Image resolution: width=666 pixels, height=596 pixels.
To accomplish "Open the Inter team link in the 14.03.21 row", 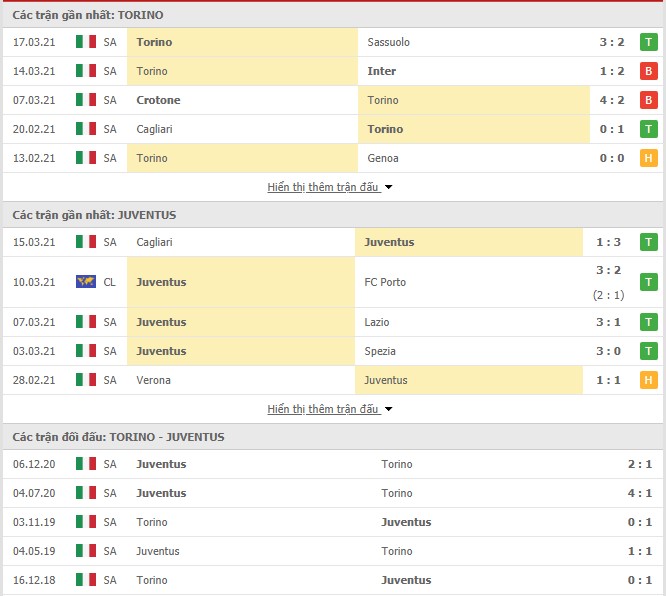I will 381,71.
